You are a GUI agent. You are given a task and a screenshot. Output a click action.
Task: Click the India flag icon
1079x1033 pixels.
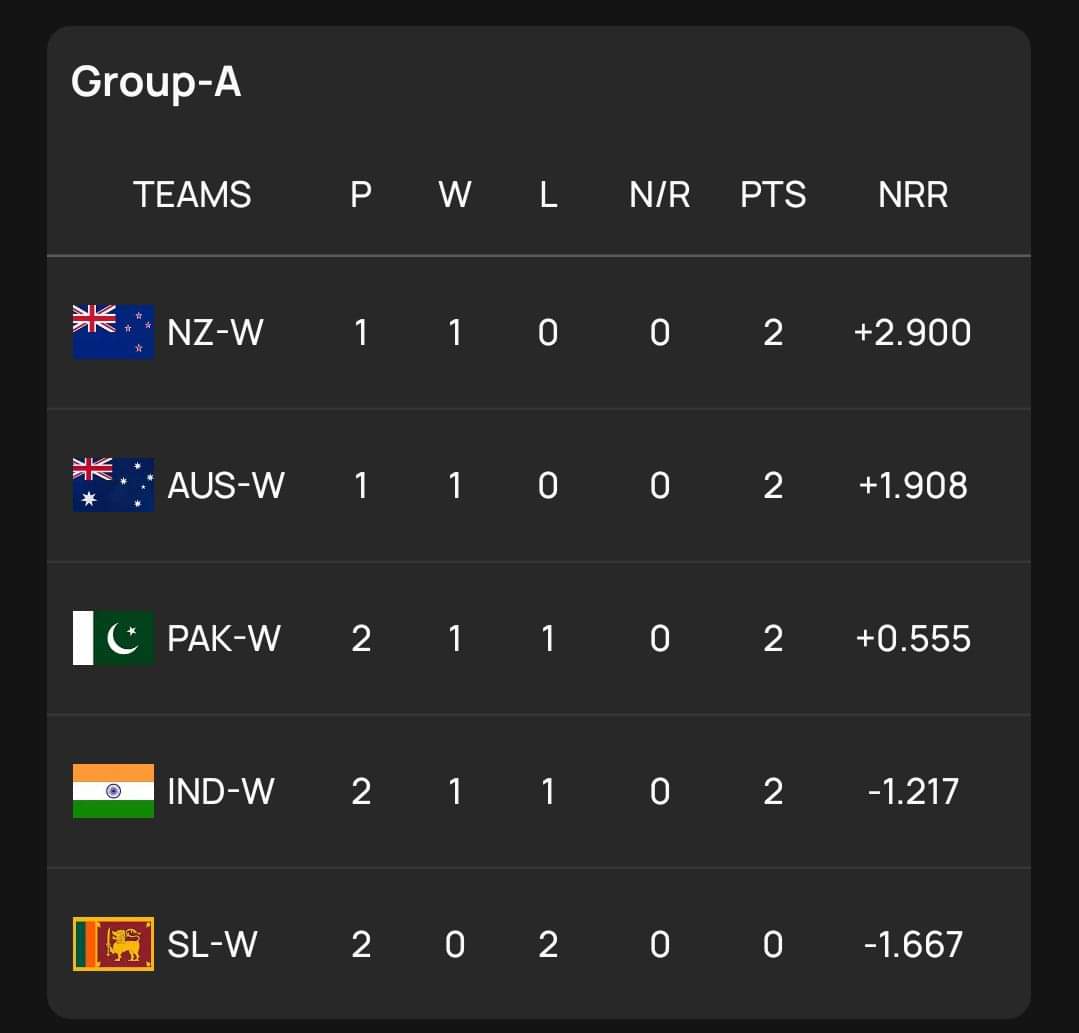(113, 791)
